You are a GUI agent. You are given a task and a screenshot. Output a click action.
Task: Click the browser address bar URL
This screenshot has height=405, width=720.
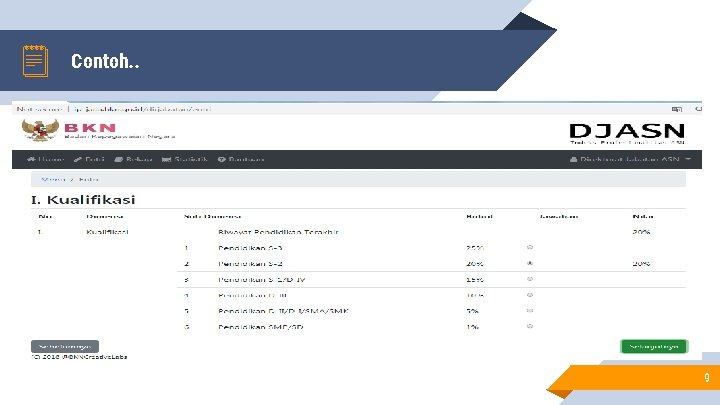[x=143, y=109]
